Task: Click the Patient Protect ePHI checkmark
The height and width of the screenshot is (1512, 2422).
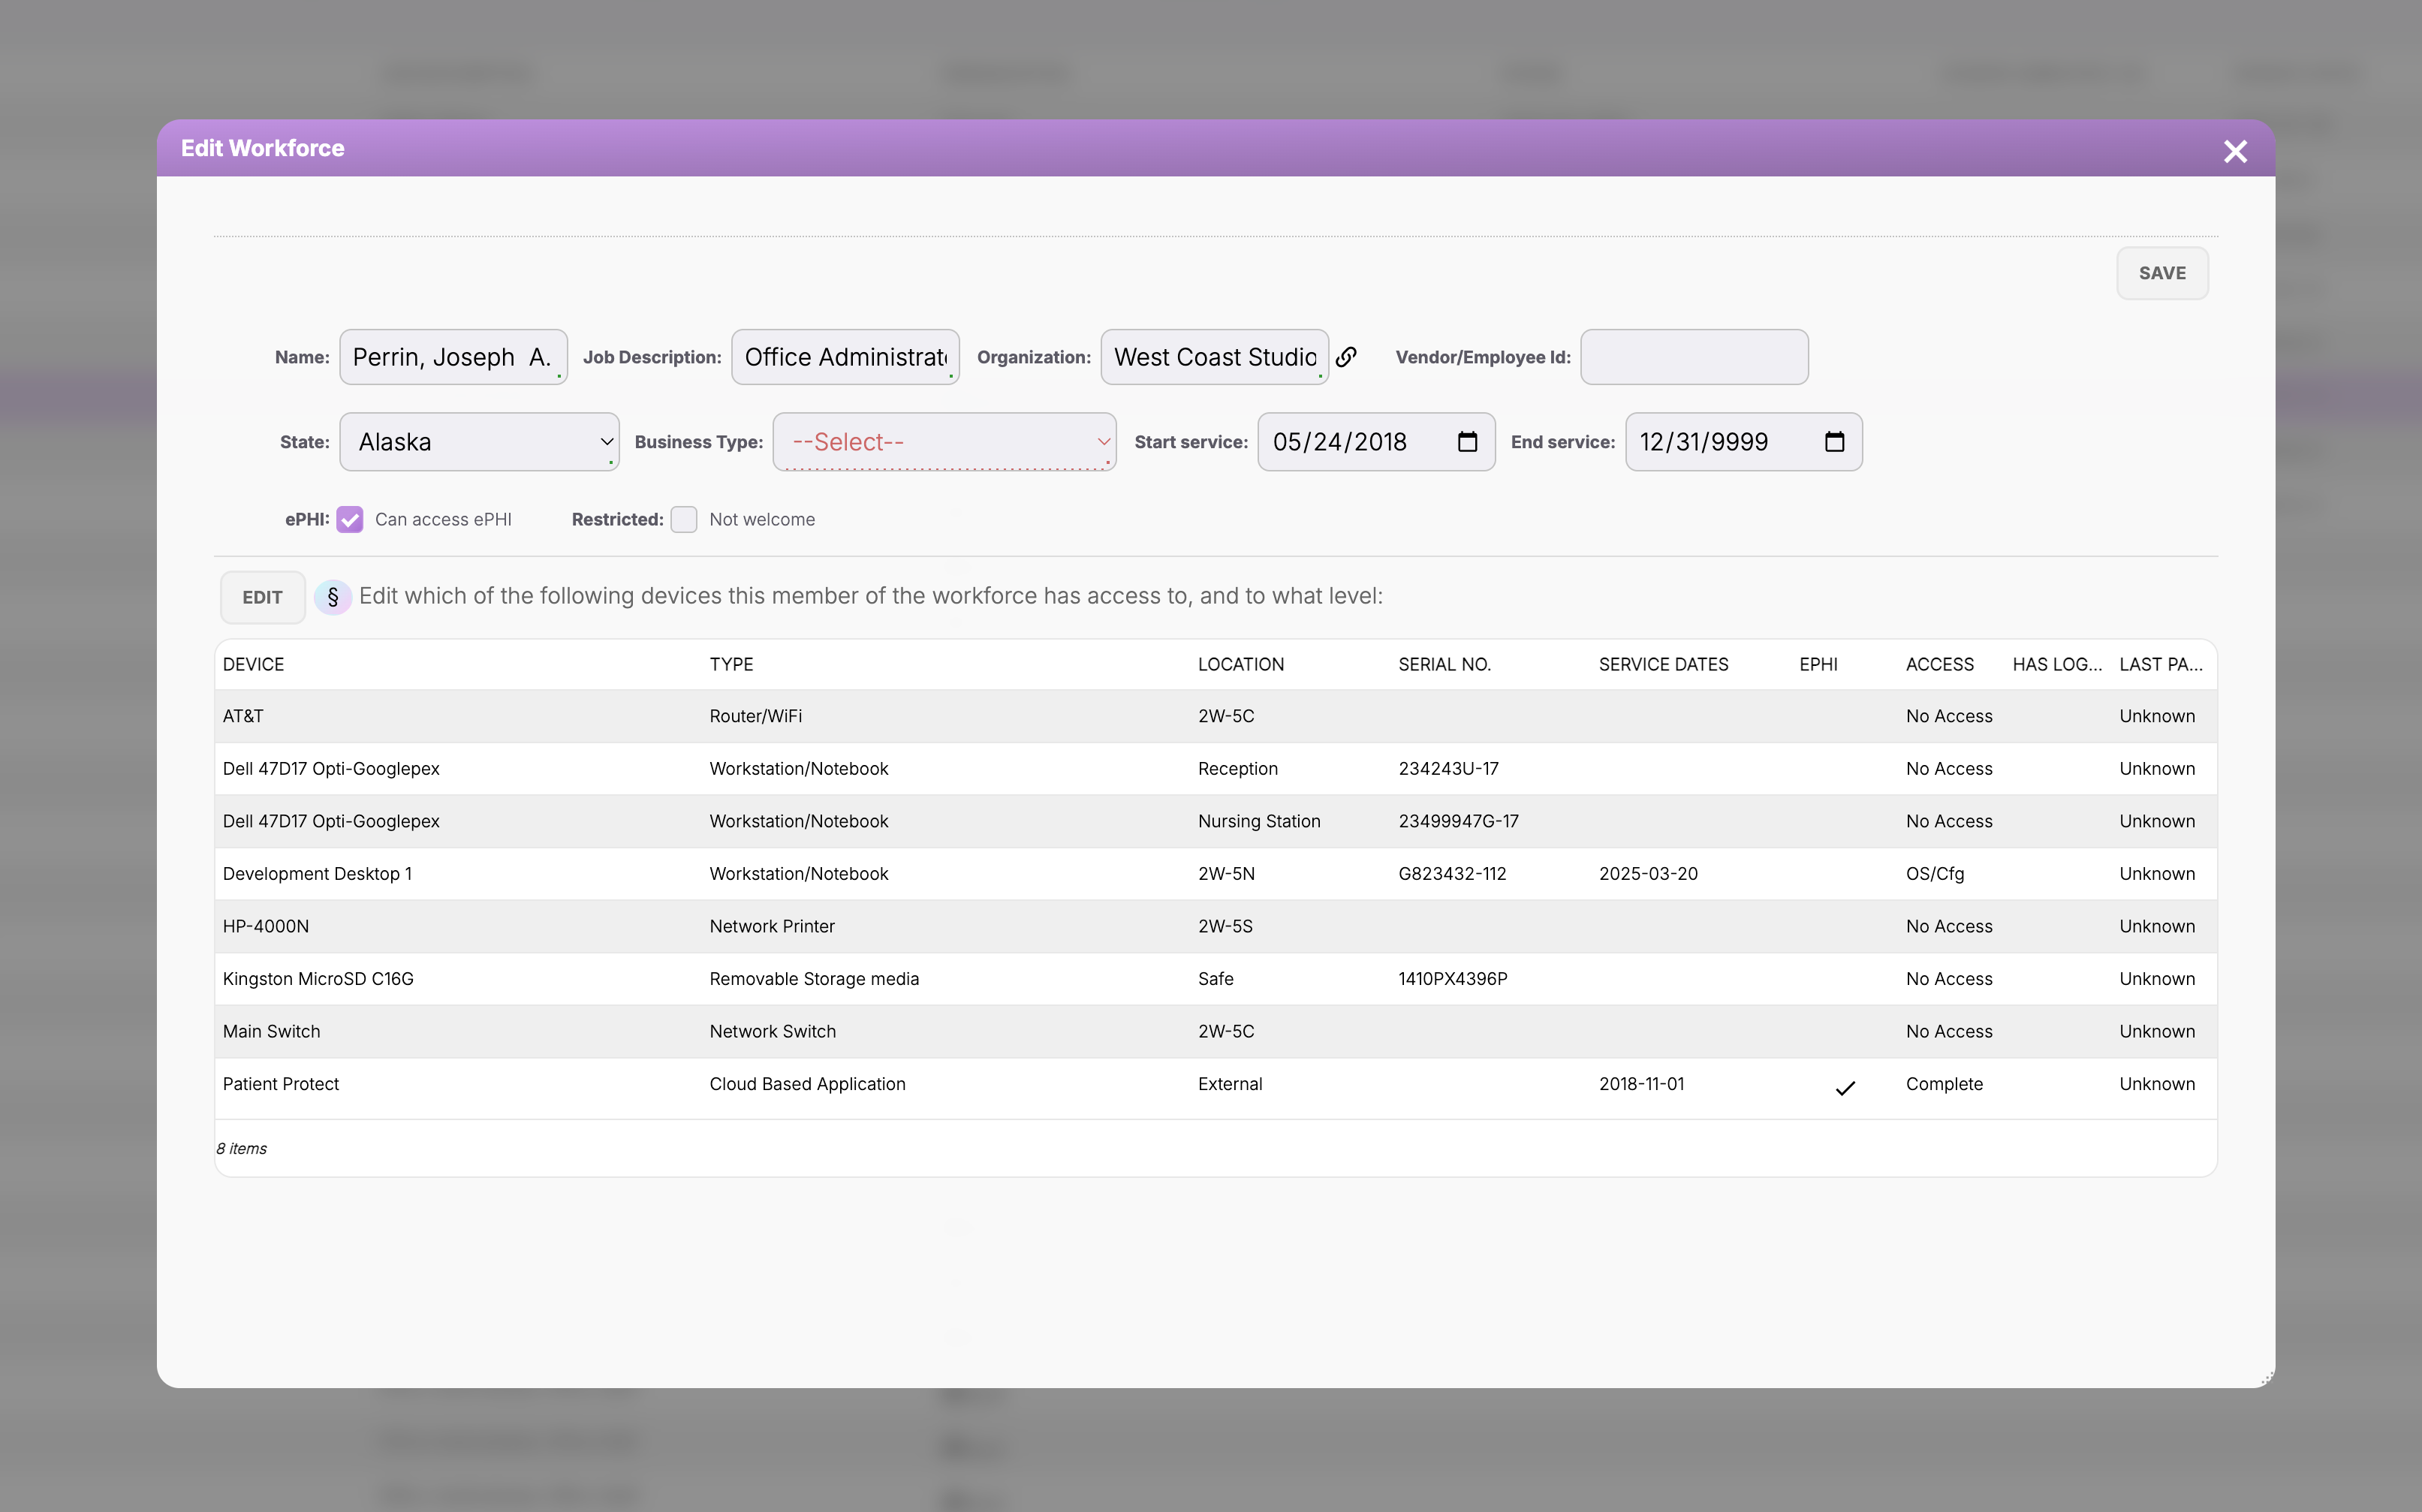Action: pyautogui.click(x=1845, y=1087)
